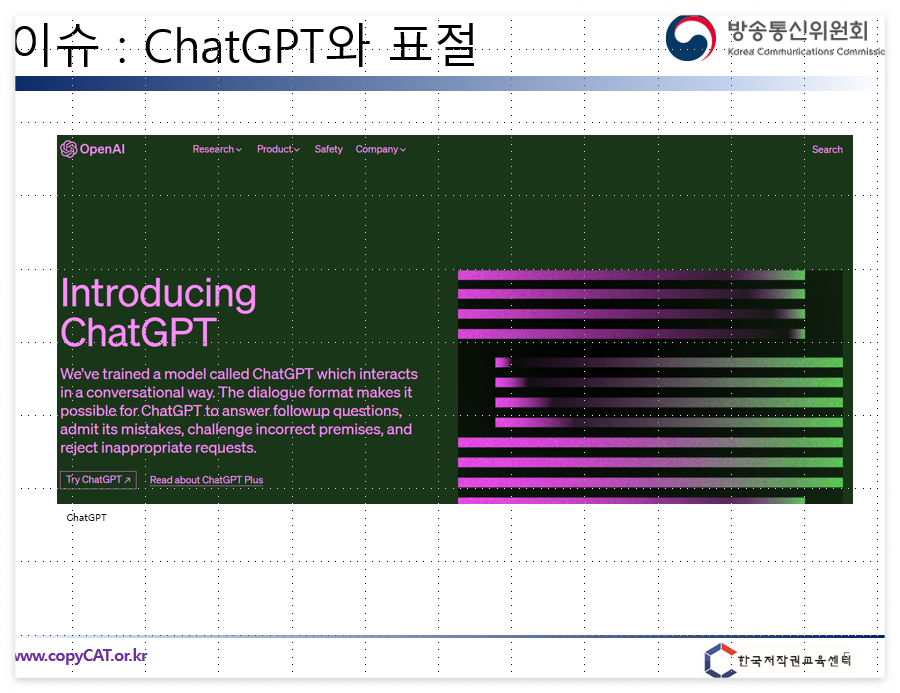The width and height of the screenshot is (900, 693).
Task: Select the 한국저작권교육센터 text
Action: click(x=794, y=660)
